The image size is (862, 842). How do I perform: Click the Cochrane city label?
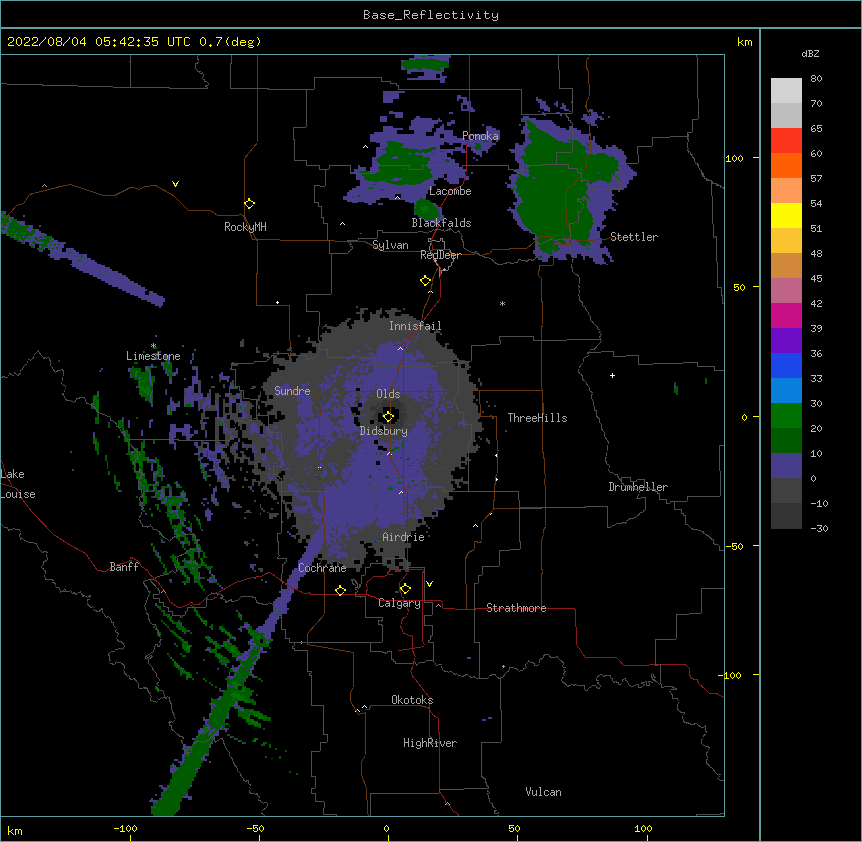coord(322,568)
